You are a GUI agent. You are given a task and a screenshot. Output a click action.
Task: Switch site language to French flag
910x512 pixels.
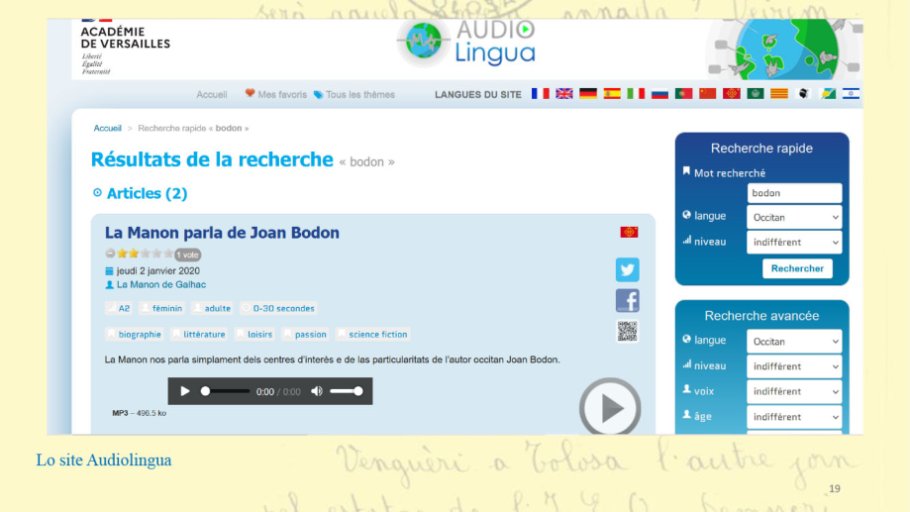[540, 93]
